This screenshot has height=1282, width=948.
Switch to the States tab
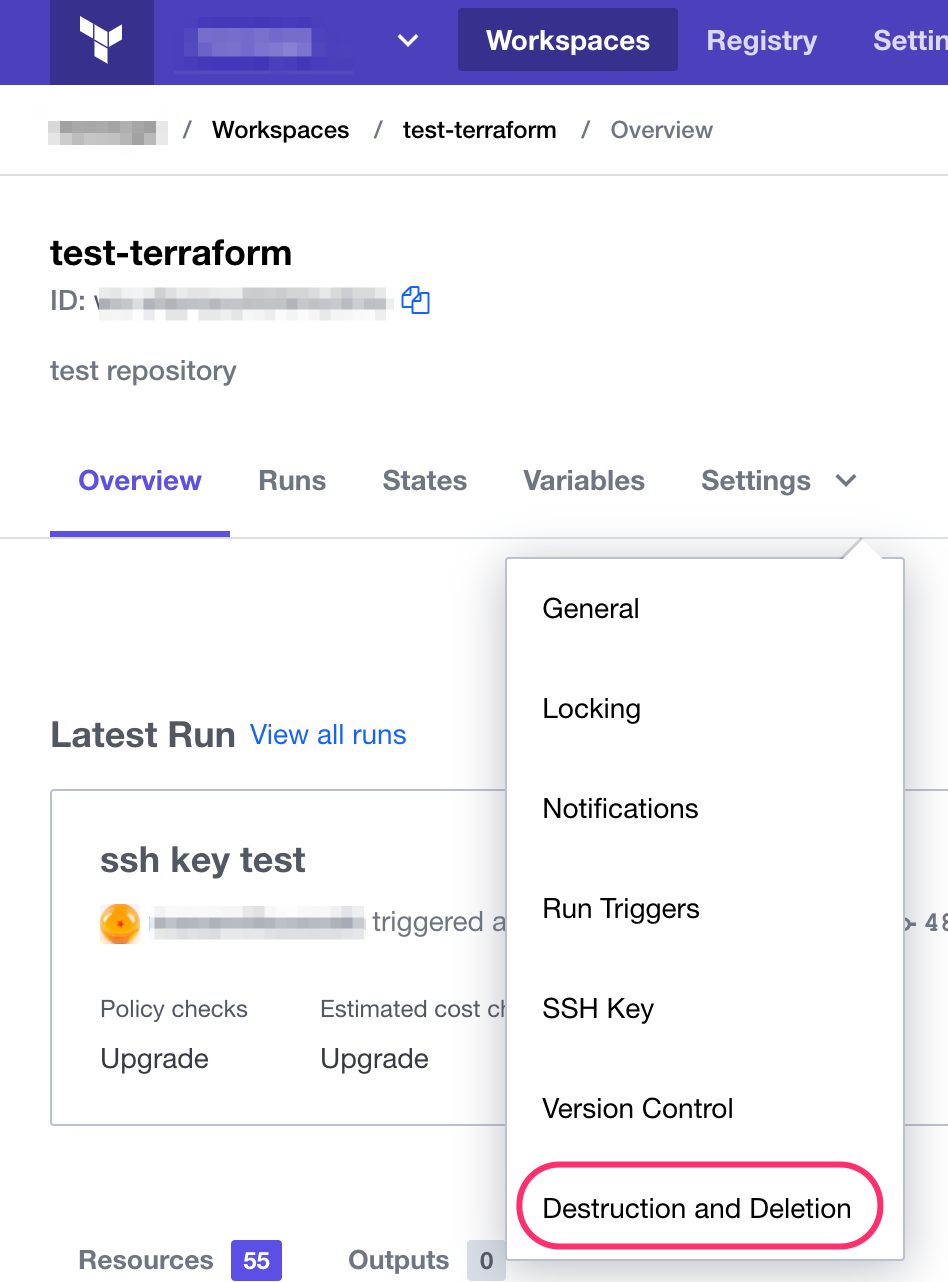[425, 481]
